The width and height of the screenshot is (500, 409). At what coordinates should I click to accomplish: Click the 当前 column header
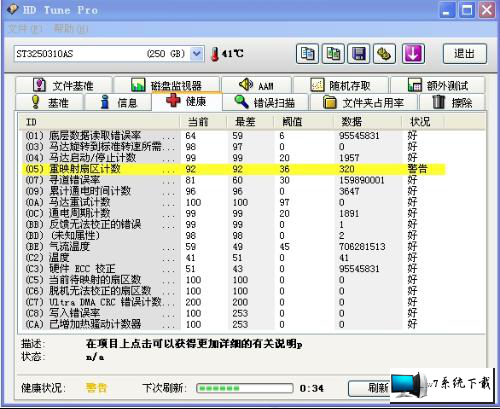(x=203, y=122)
